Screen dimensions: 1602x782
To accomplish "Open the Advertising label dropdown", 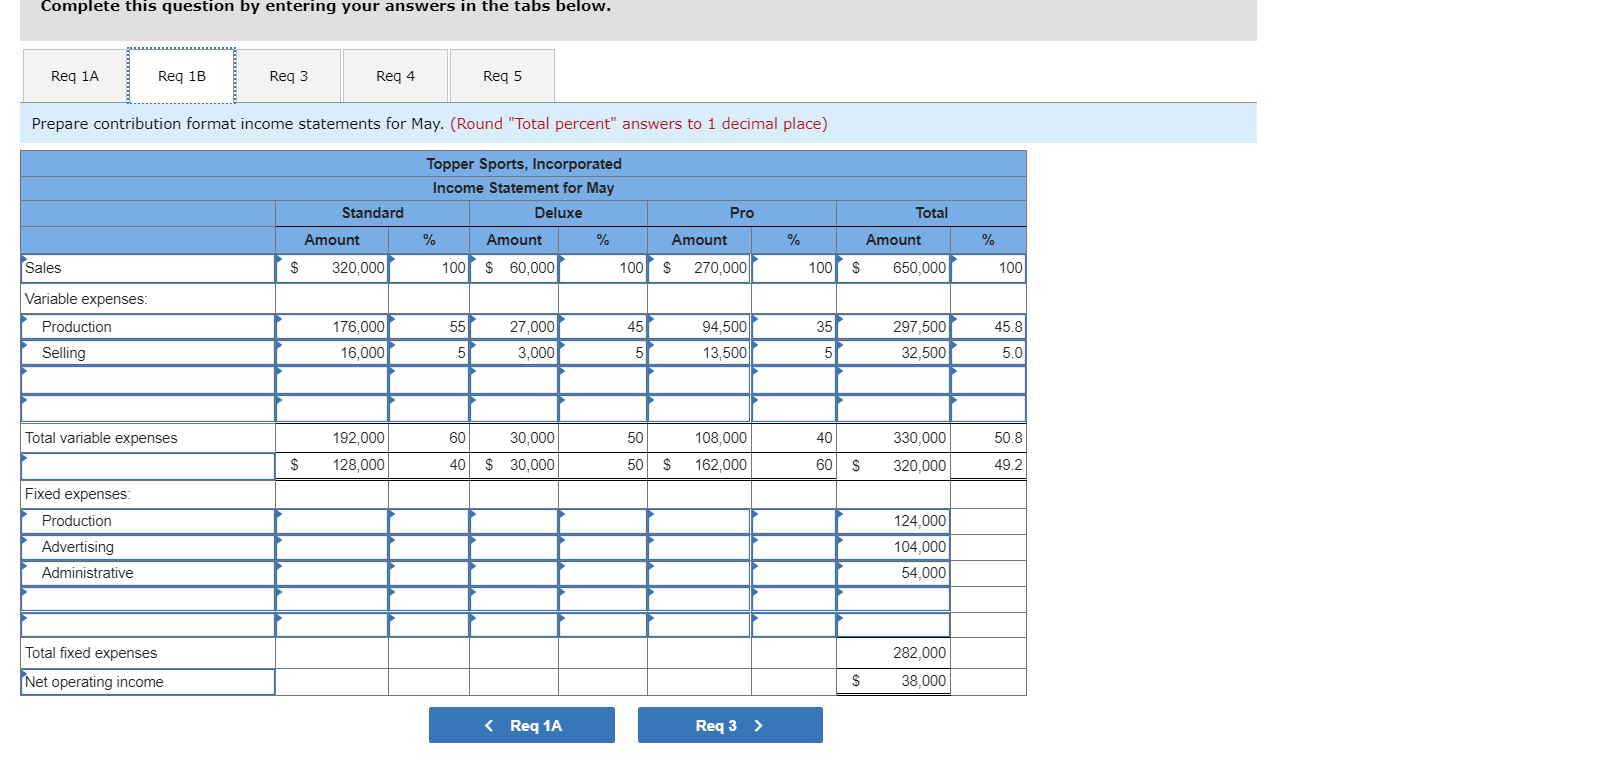I will click(148, 547).
